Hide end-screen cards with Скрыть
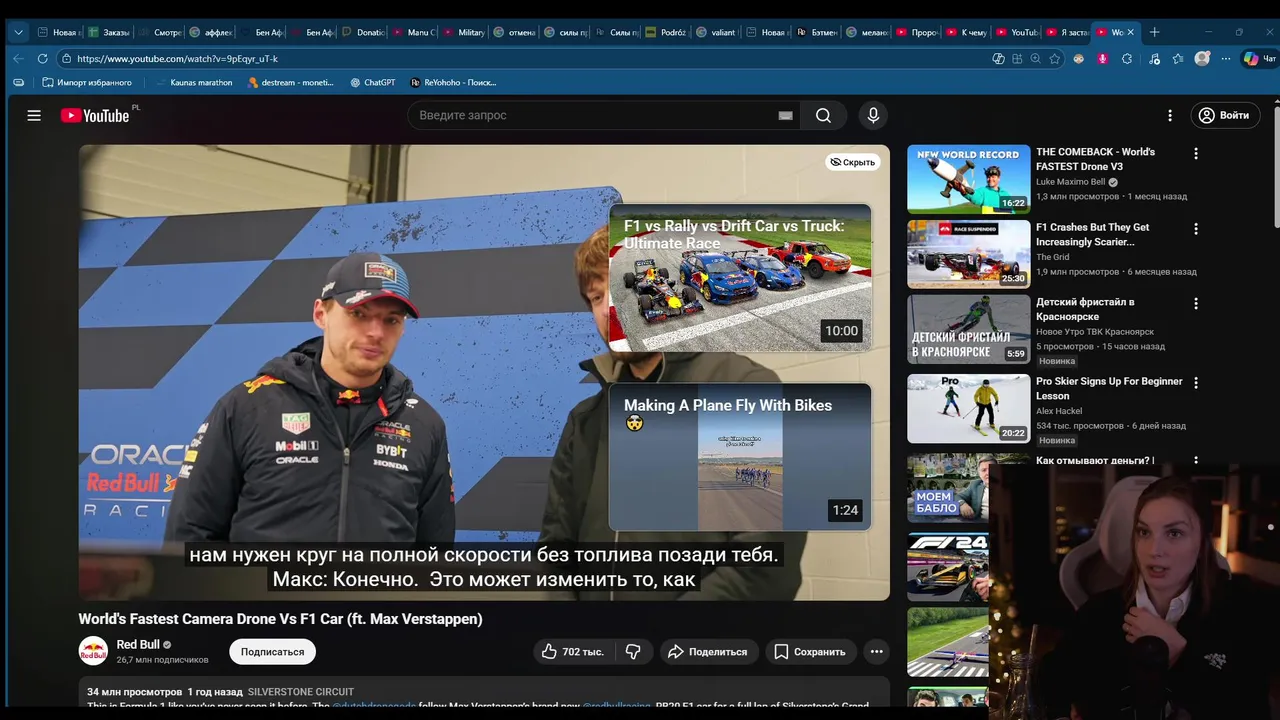This screenshot has width=1280, height=720. (853, 162)
